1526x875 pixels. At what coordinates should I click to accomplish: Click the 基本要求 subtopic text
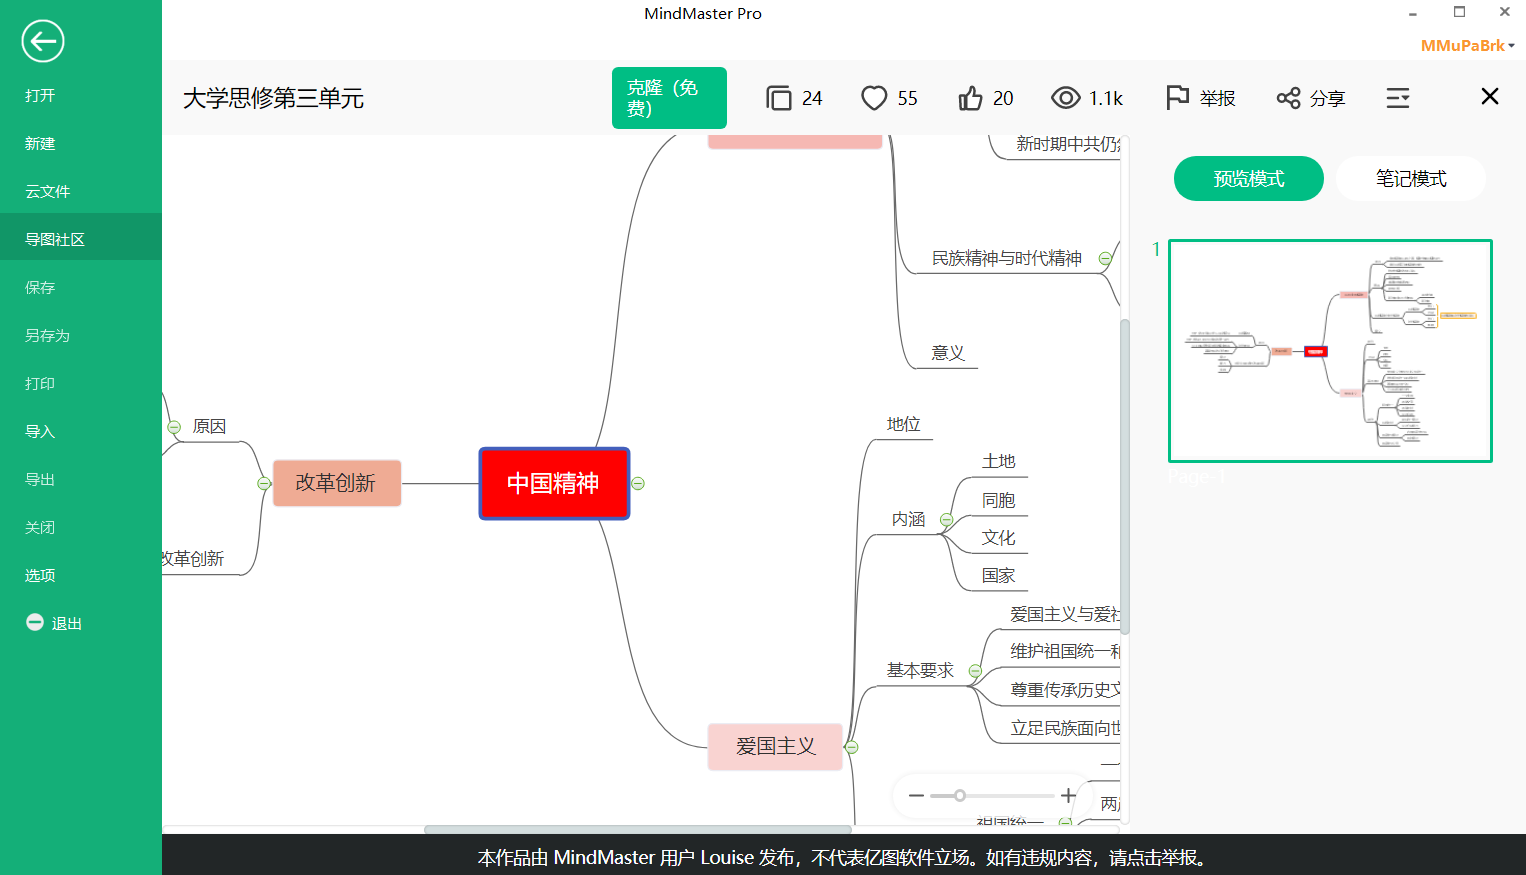click(920, 671)
